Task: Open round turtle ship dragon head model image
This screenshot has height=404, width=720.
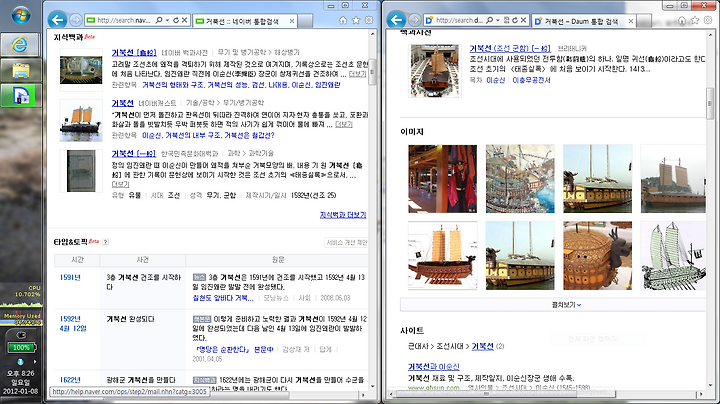Action: [x=597, y=255]
